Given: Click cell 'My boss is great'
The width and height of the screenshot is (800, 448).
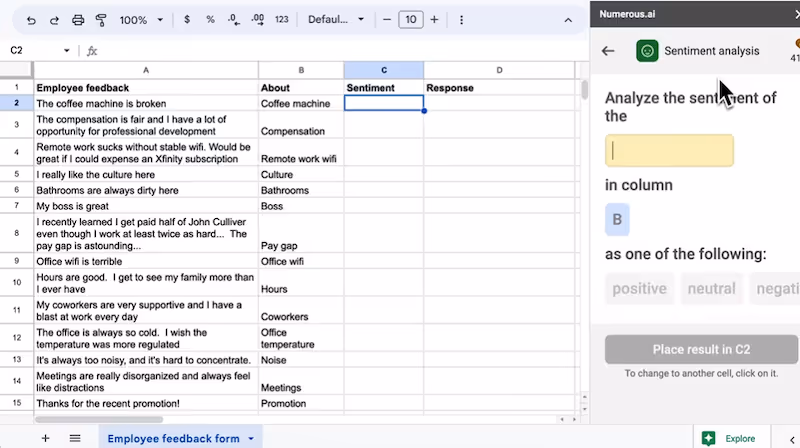Looking at the screenshot, I should 146,206.
